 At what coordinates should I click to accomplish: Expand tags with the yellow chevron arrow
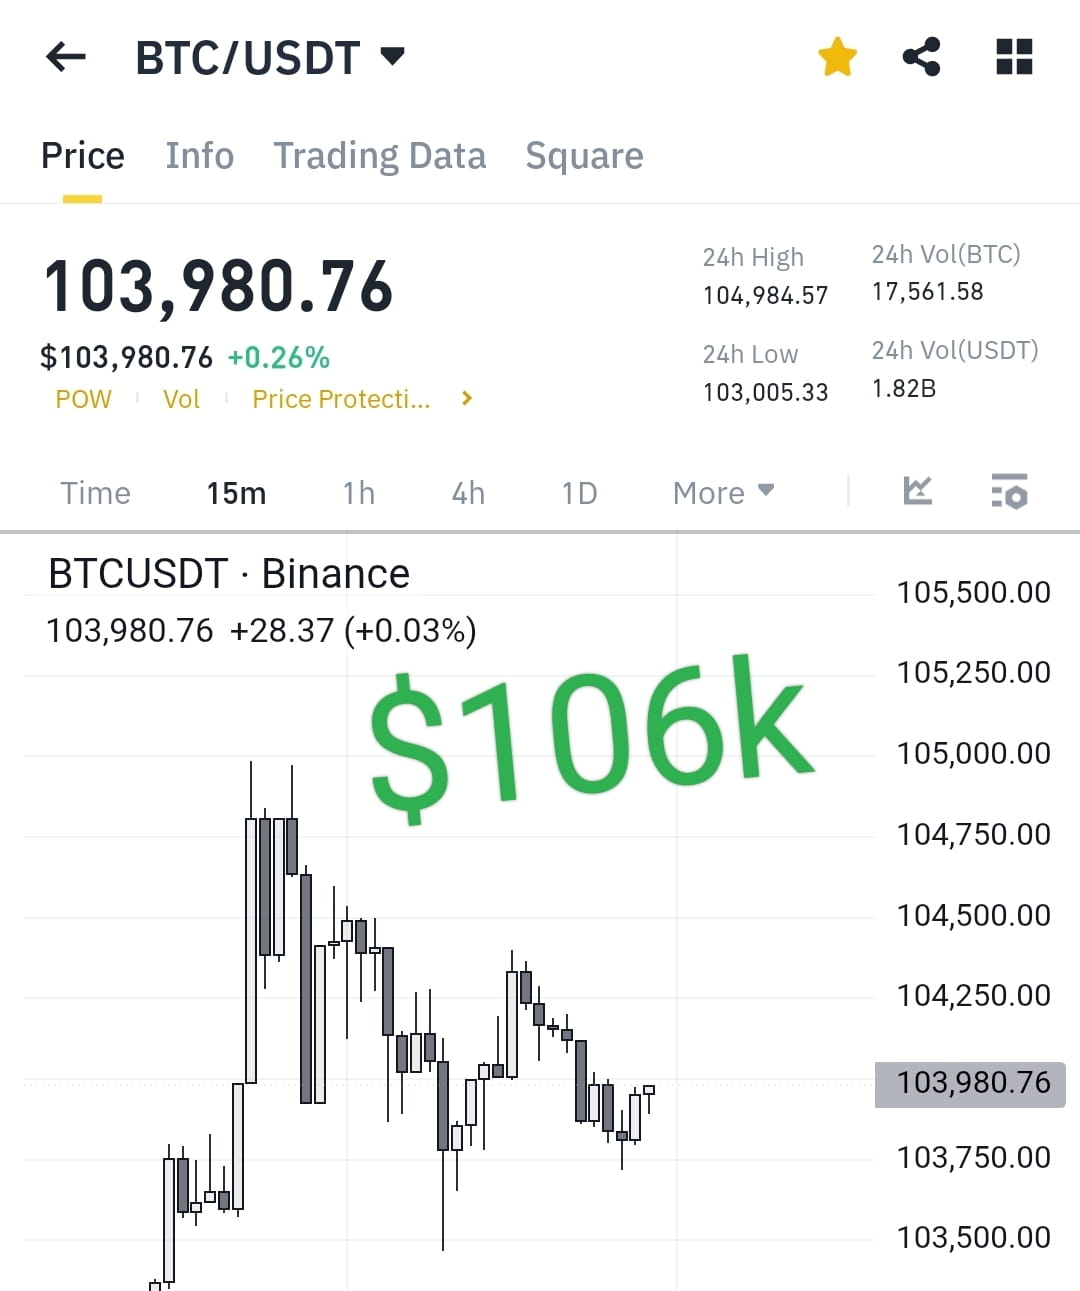pyautogui.click(x=466, y=399)
